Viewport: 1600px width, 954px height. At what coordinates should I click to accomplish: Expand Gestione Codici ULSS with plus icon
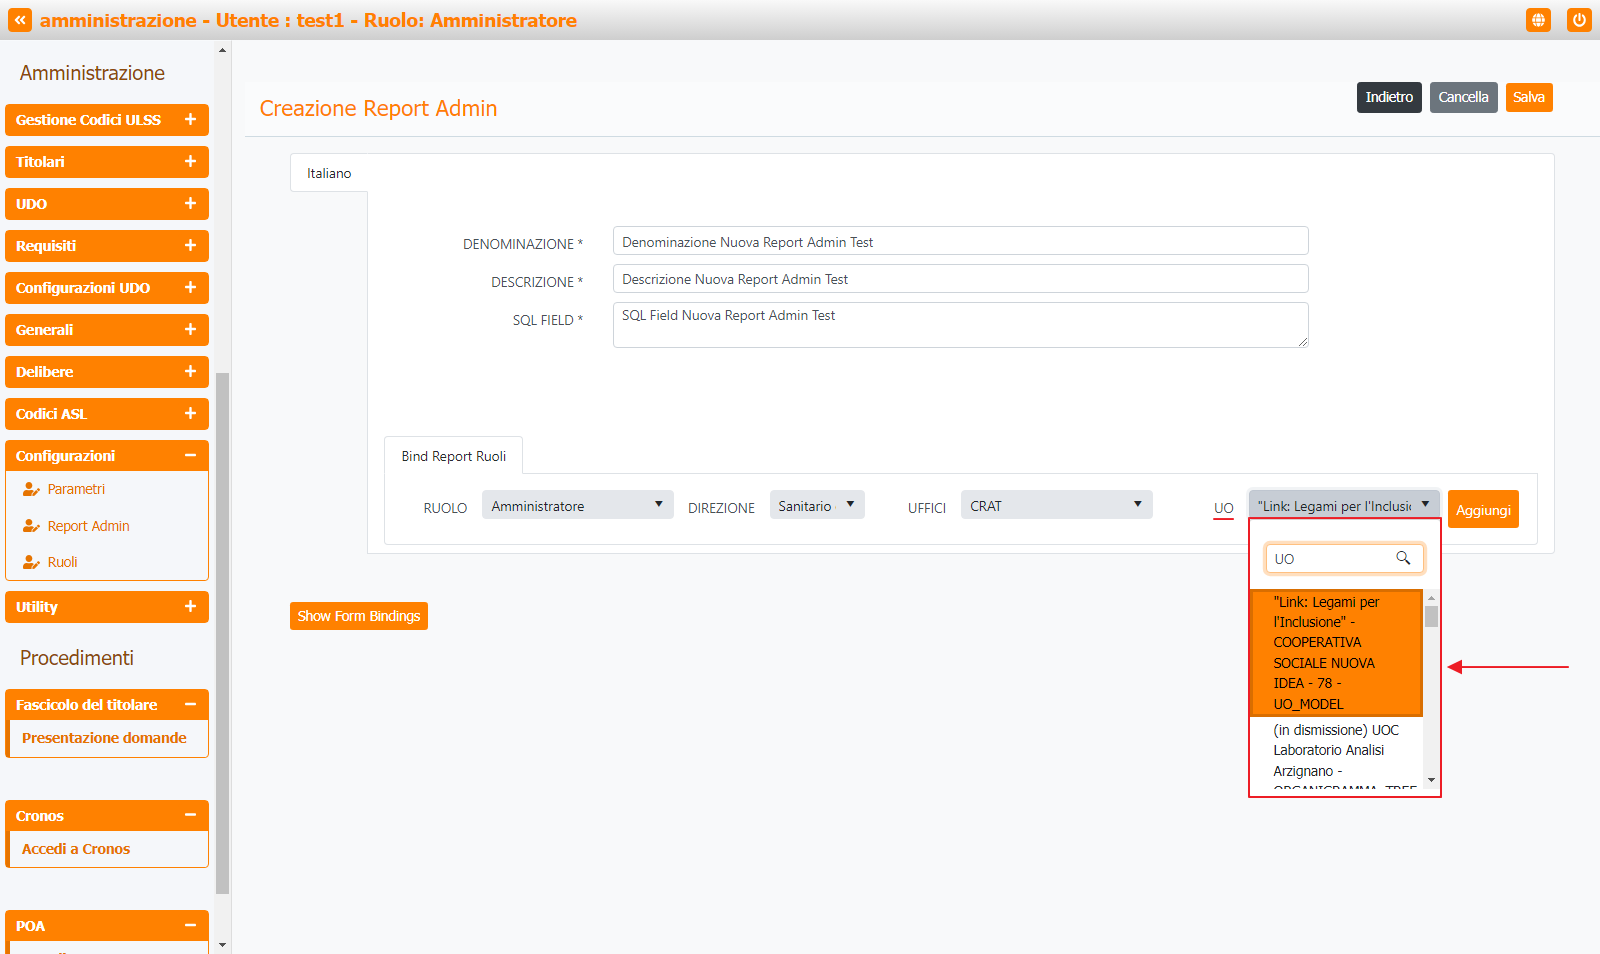[x=190, y=119]
